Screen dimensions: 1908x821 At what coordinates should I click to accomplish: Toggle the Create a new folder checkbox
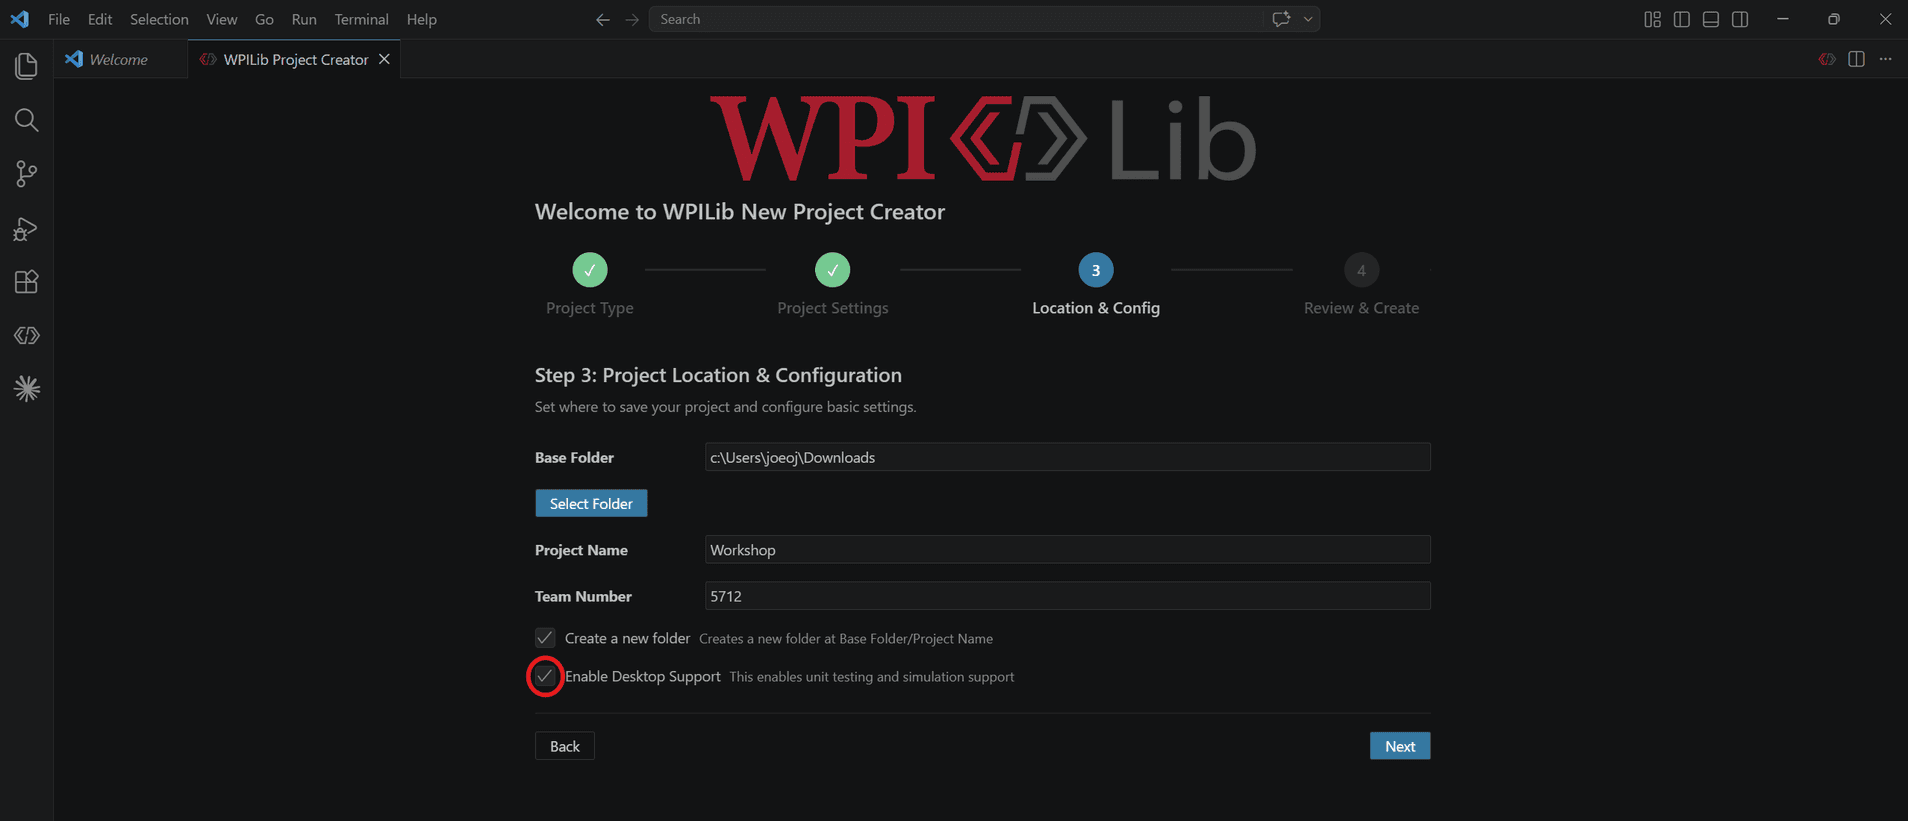point(545,638)
